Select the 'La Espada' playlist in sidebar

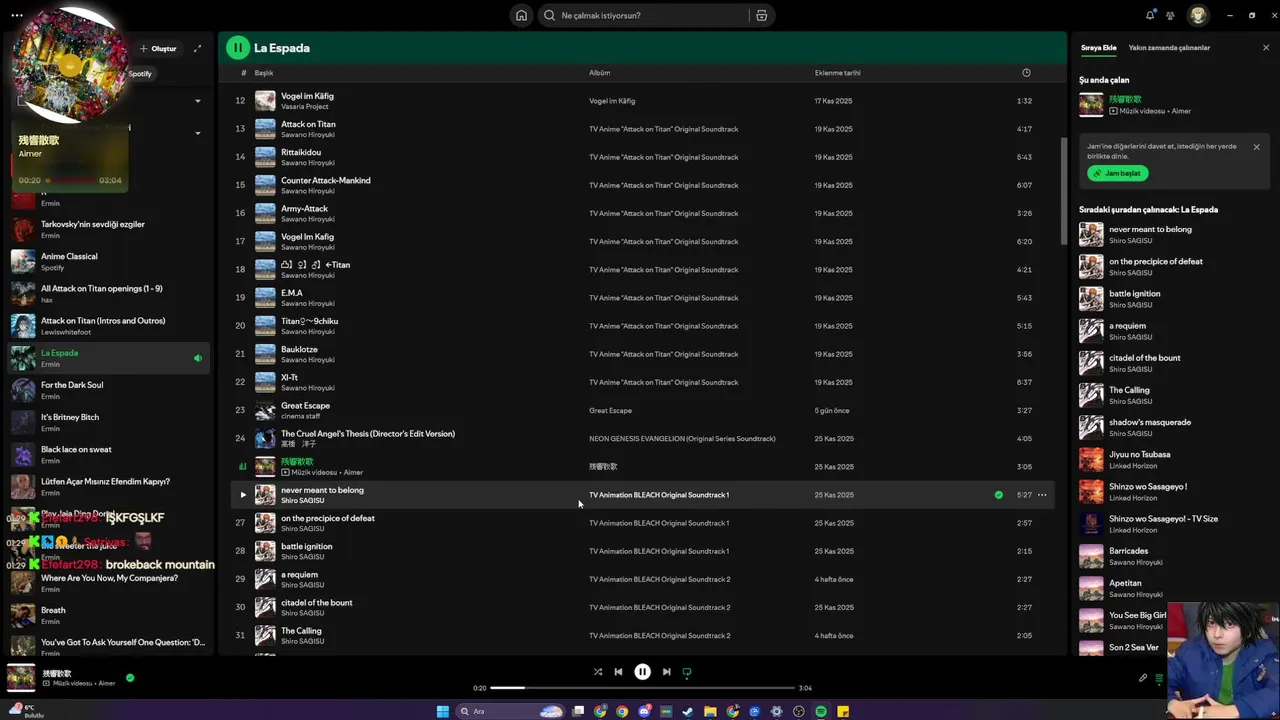coord(109,358)
